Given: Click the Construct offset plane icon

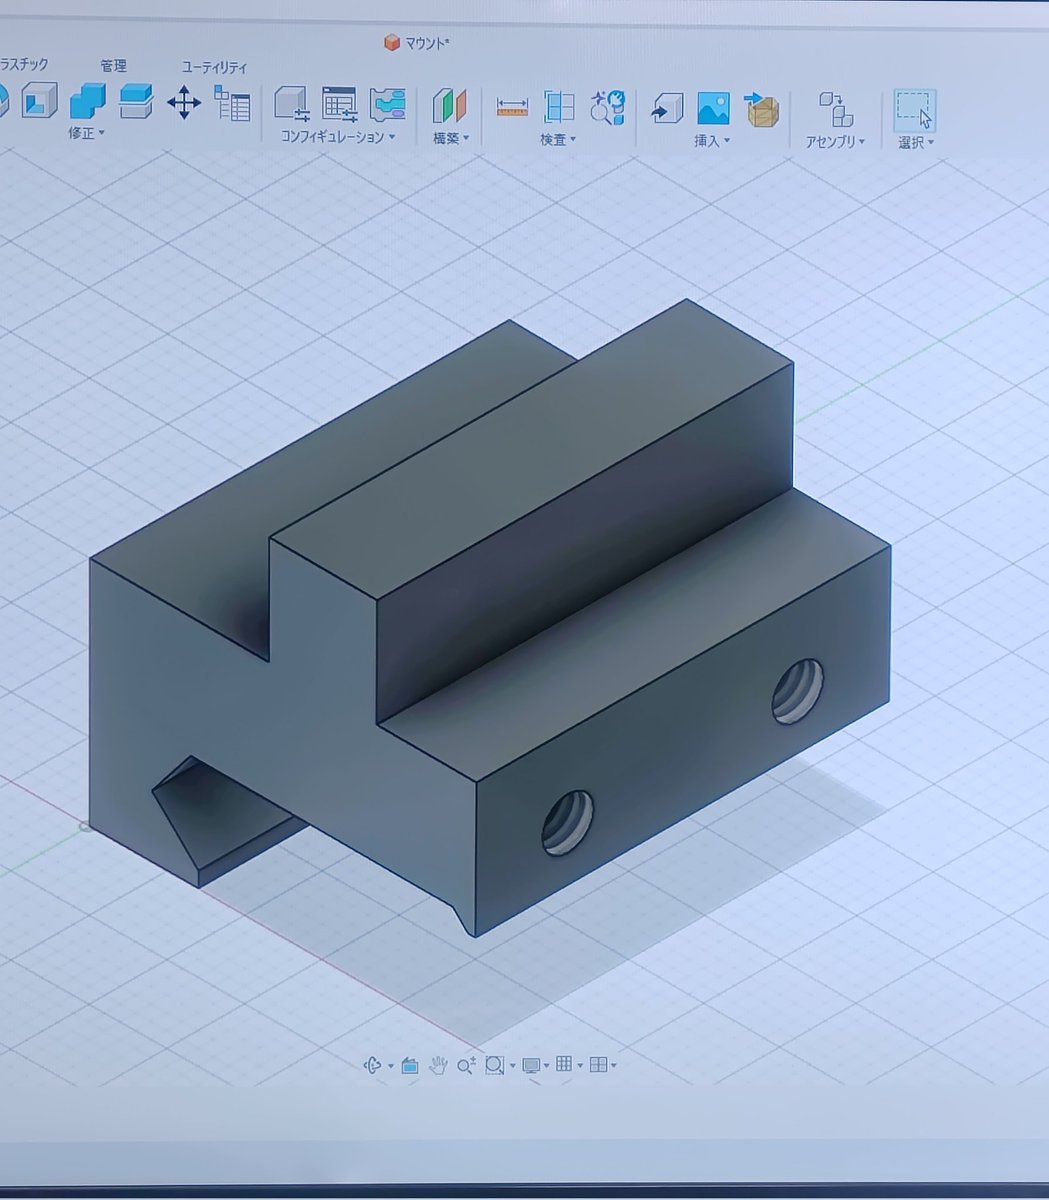Looking at the screenshot, I should [x=450, y=106].
